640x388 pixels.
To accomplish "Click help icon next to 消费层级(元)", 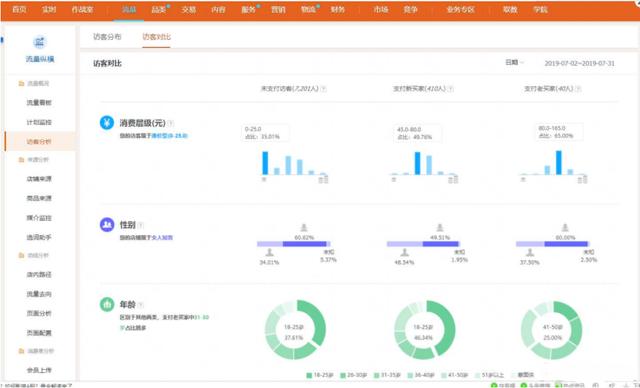I will tap(171, 123).
